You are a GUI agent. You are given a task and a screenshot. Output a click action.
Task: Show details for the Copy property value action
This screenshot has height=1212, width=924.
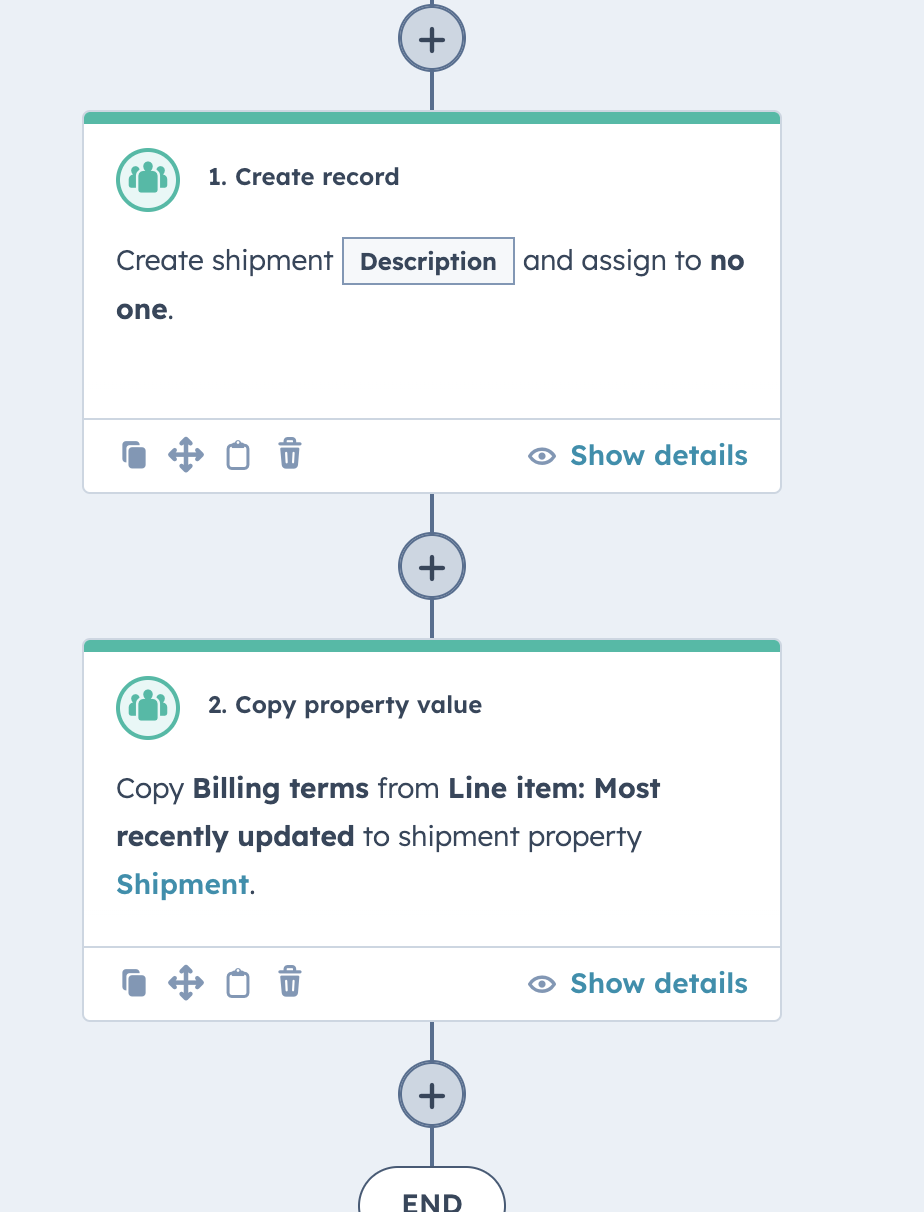pos(658,983)
